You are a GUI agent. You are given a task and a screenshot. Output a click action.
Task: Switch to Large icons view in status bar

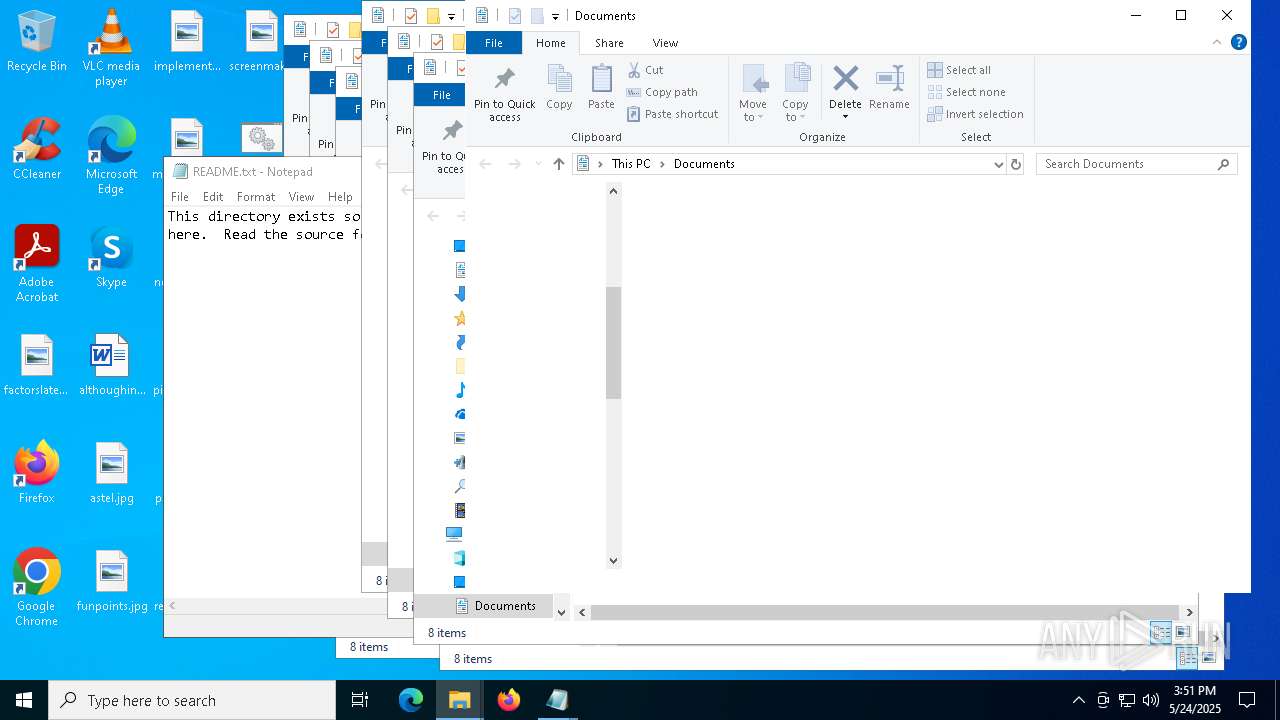tap(1183, 632)
